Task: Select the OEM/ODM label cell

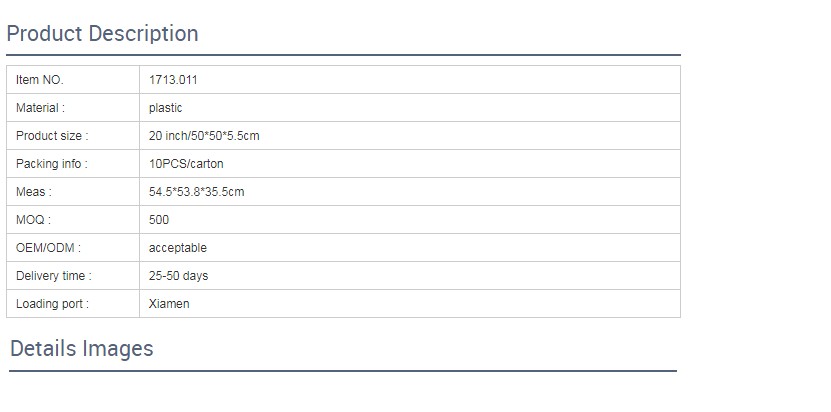Action: 48,248
